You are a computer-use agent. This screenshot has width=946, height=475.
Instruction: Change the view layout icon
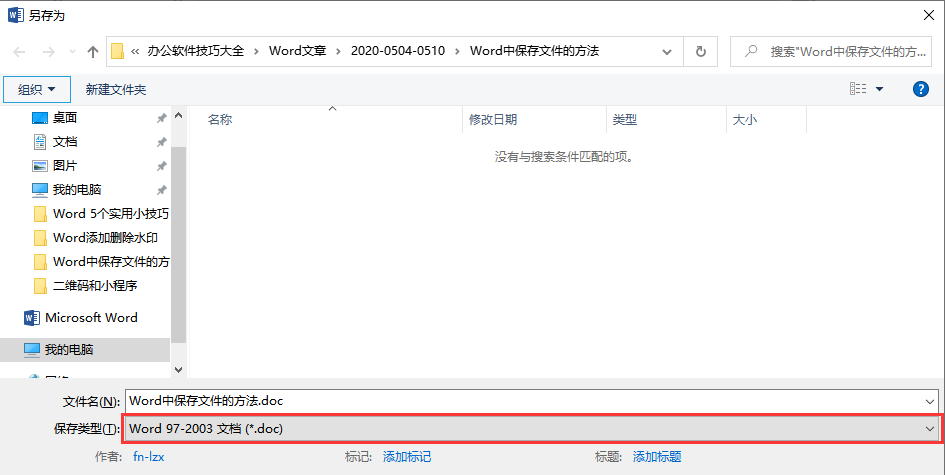[858, 89]
